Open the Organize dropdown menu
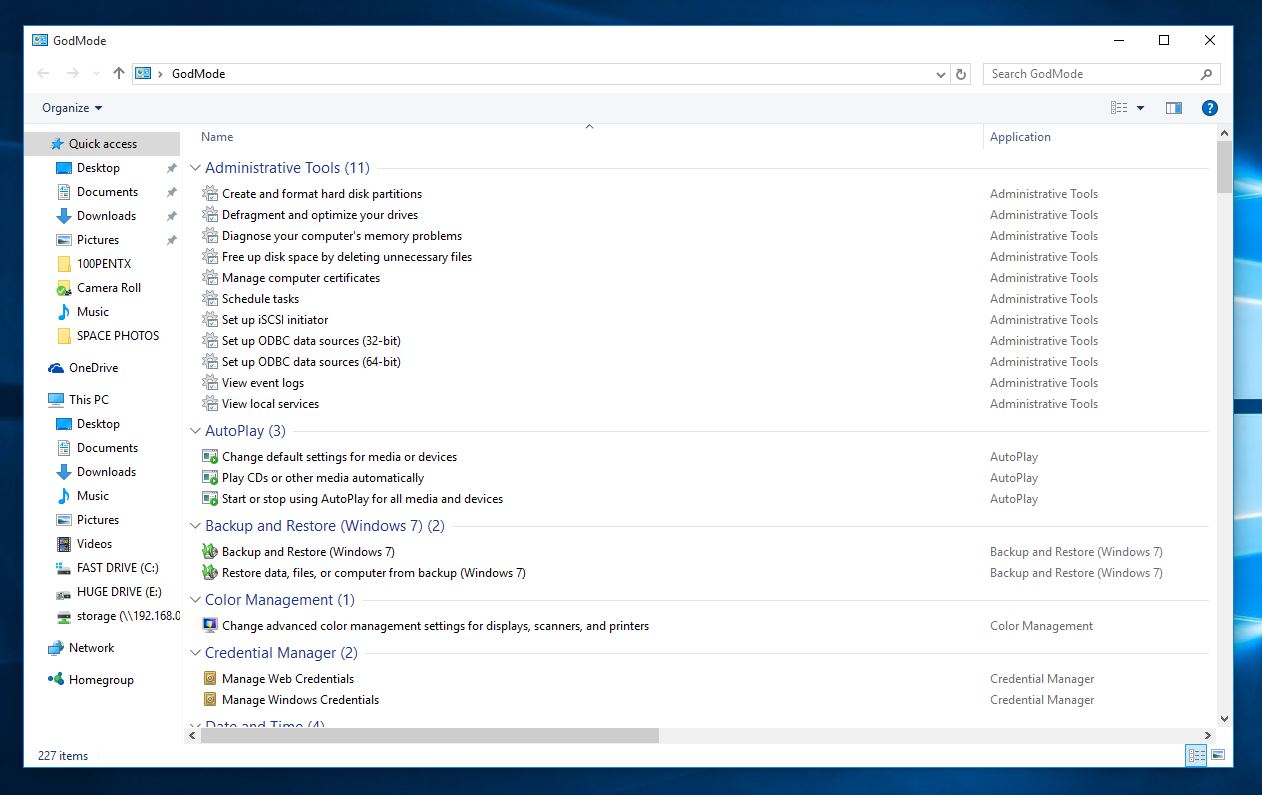The image size is (1262, 795). tap(72, 108)
